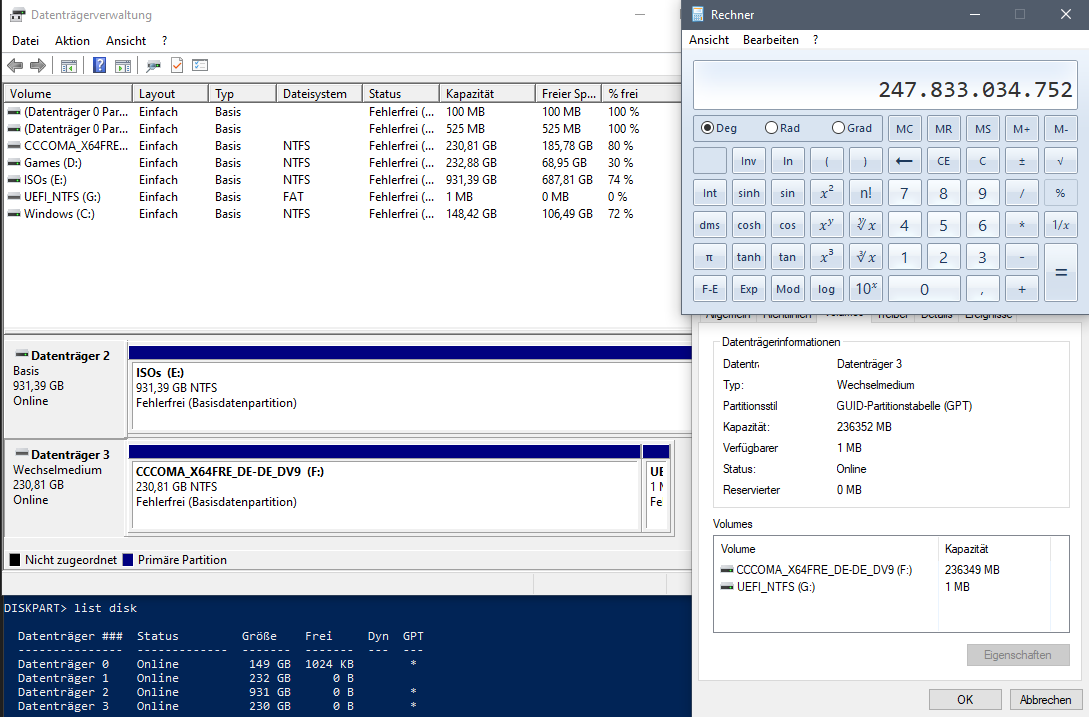Click the x cubed key in Rechner
This screenshot has width=1089, height=717.
[826, 257]
